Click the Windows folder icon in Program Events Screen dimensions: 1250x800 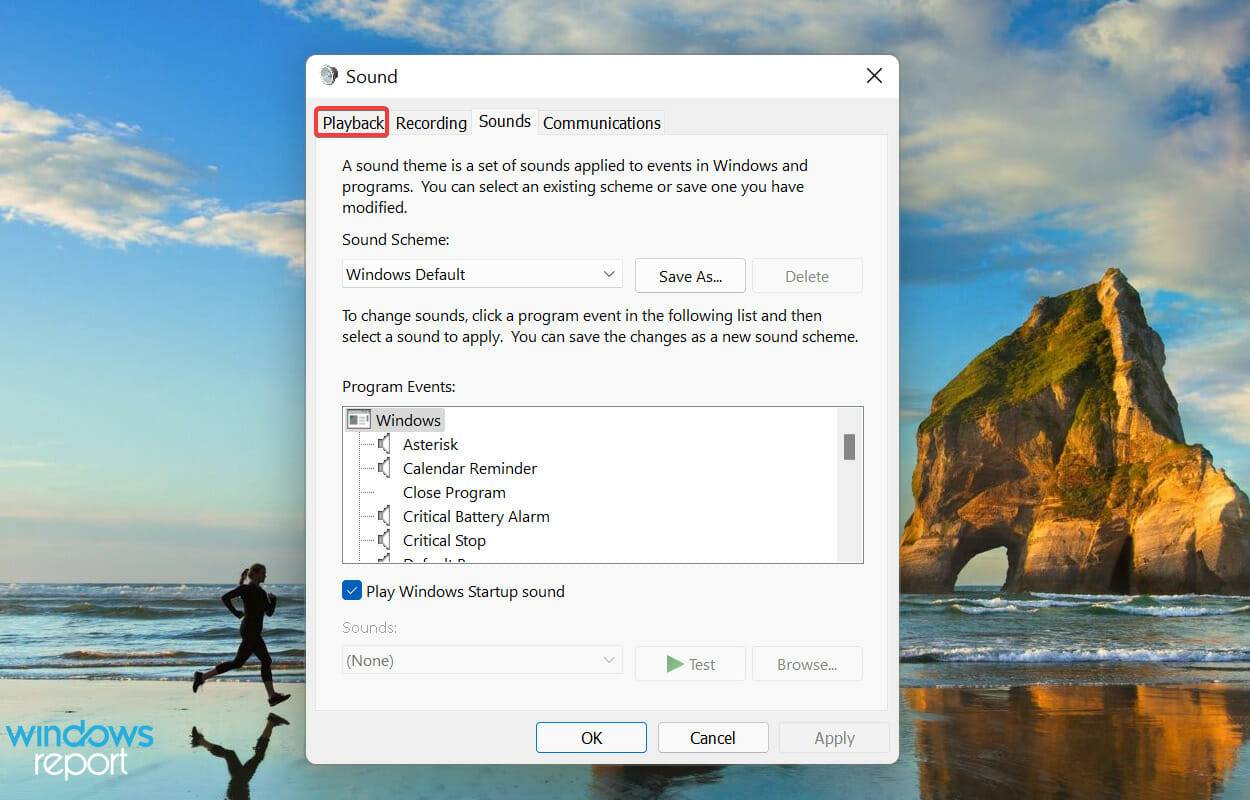point(357,419)
